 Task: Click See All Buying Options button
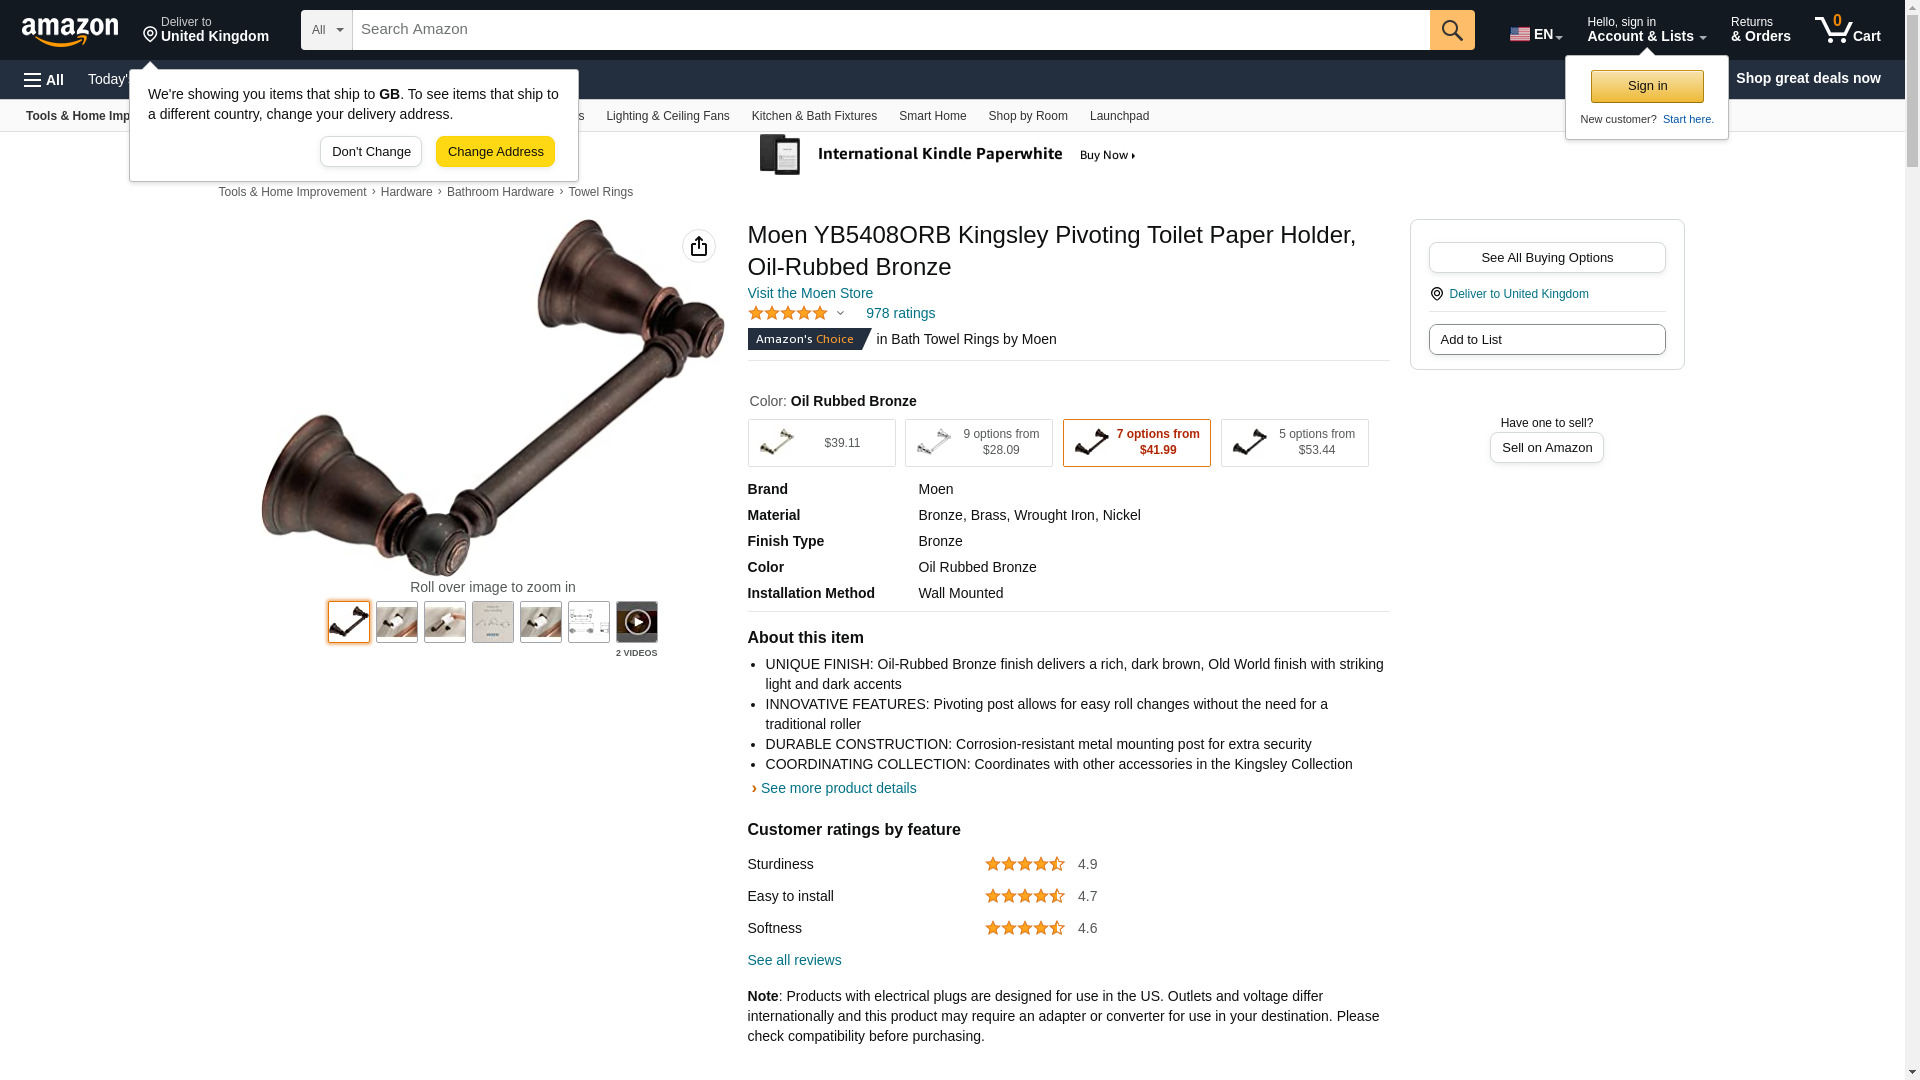[1547, 258]
